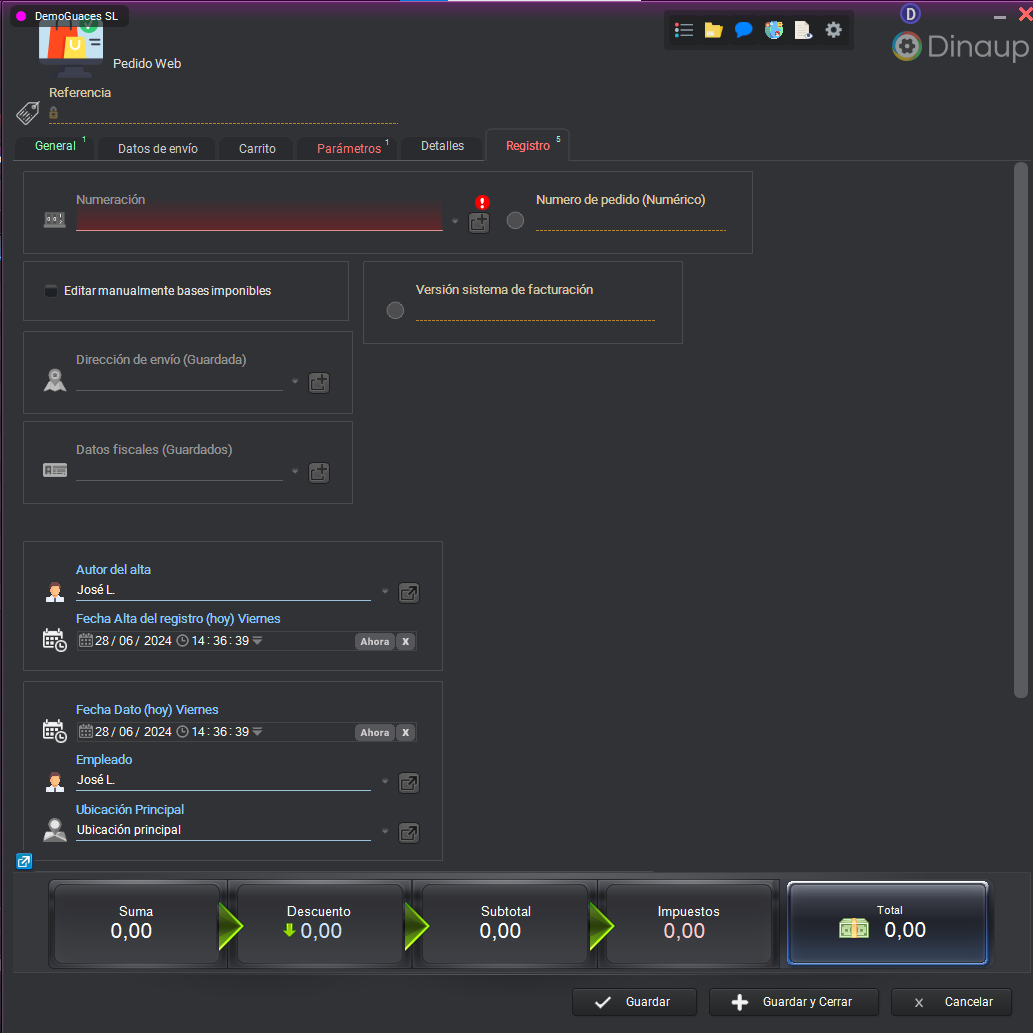Image resolution: width=1033 pixels, height=1033 pixels.
Task: Click the list icon in top toolbar
Action: click(684, 30)
